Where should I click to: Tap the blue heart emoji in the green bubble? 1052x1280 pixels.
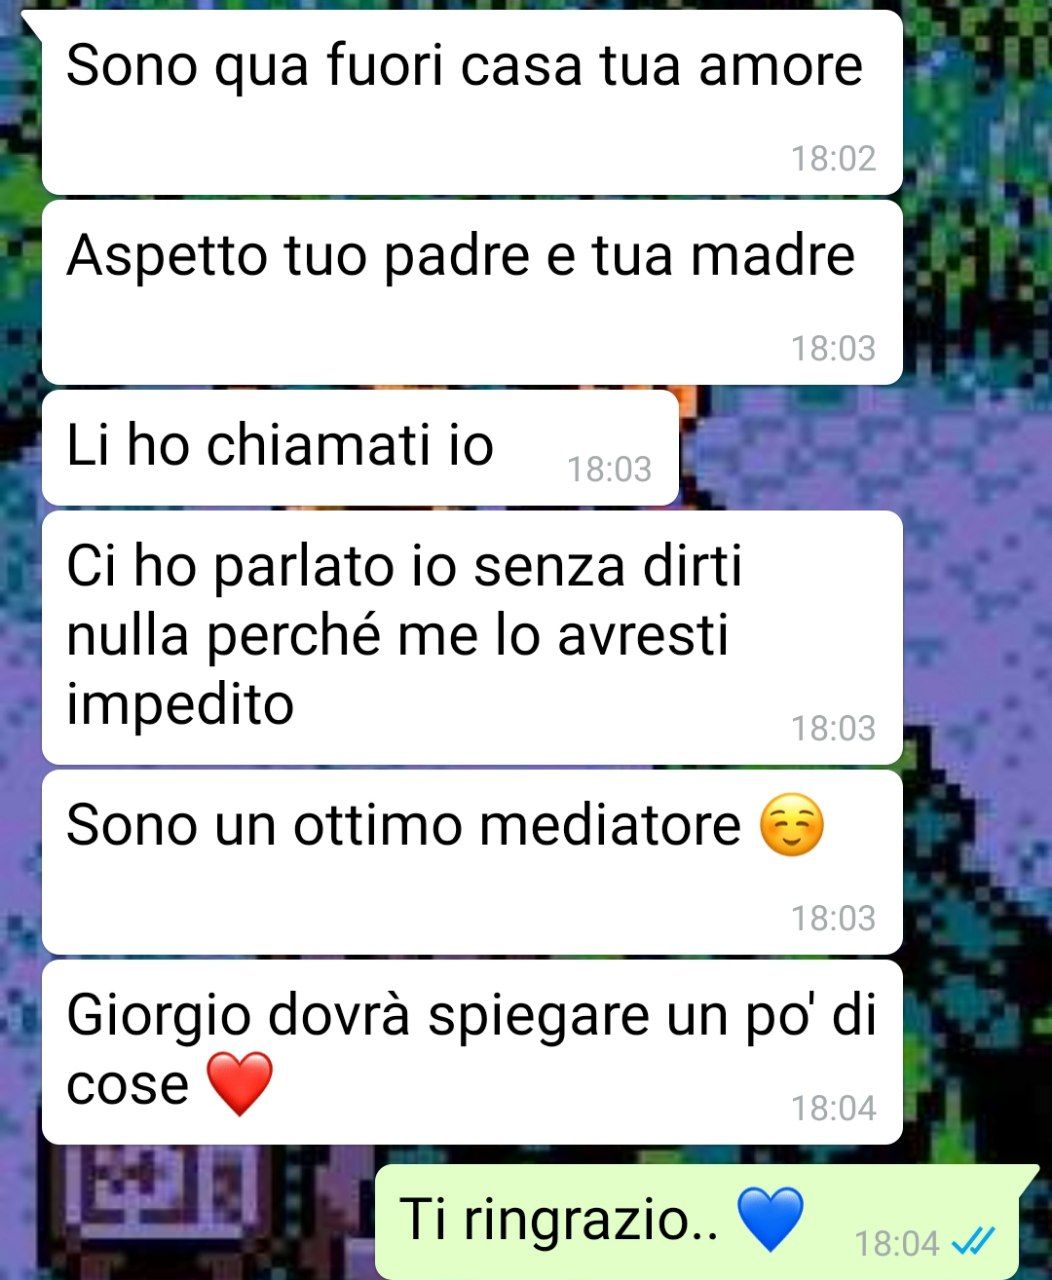click(x=770, y=1219)
